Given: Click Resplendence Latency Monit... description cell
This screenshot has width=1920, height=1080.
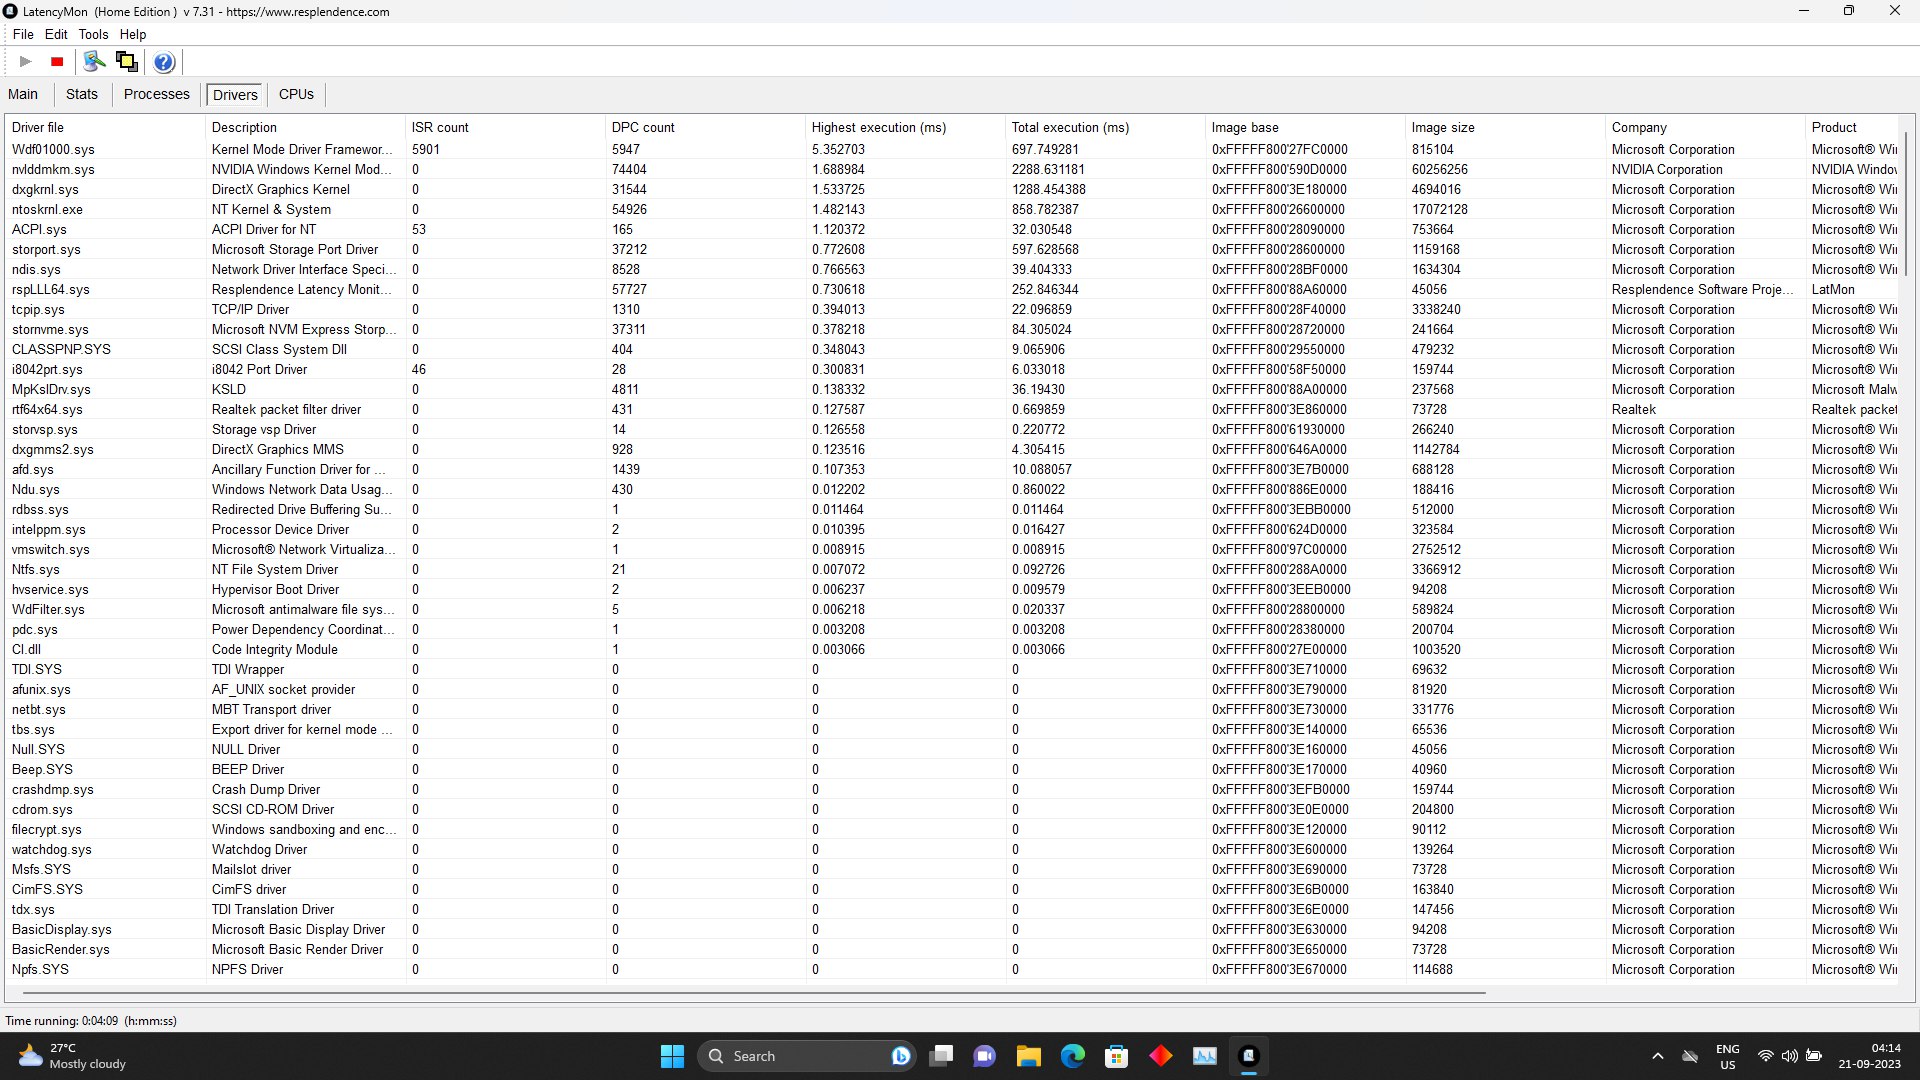Looking at the screenshot, I should pos(304,289).
